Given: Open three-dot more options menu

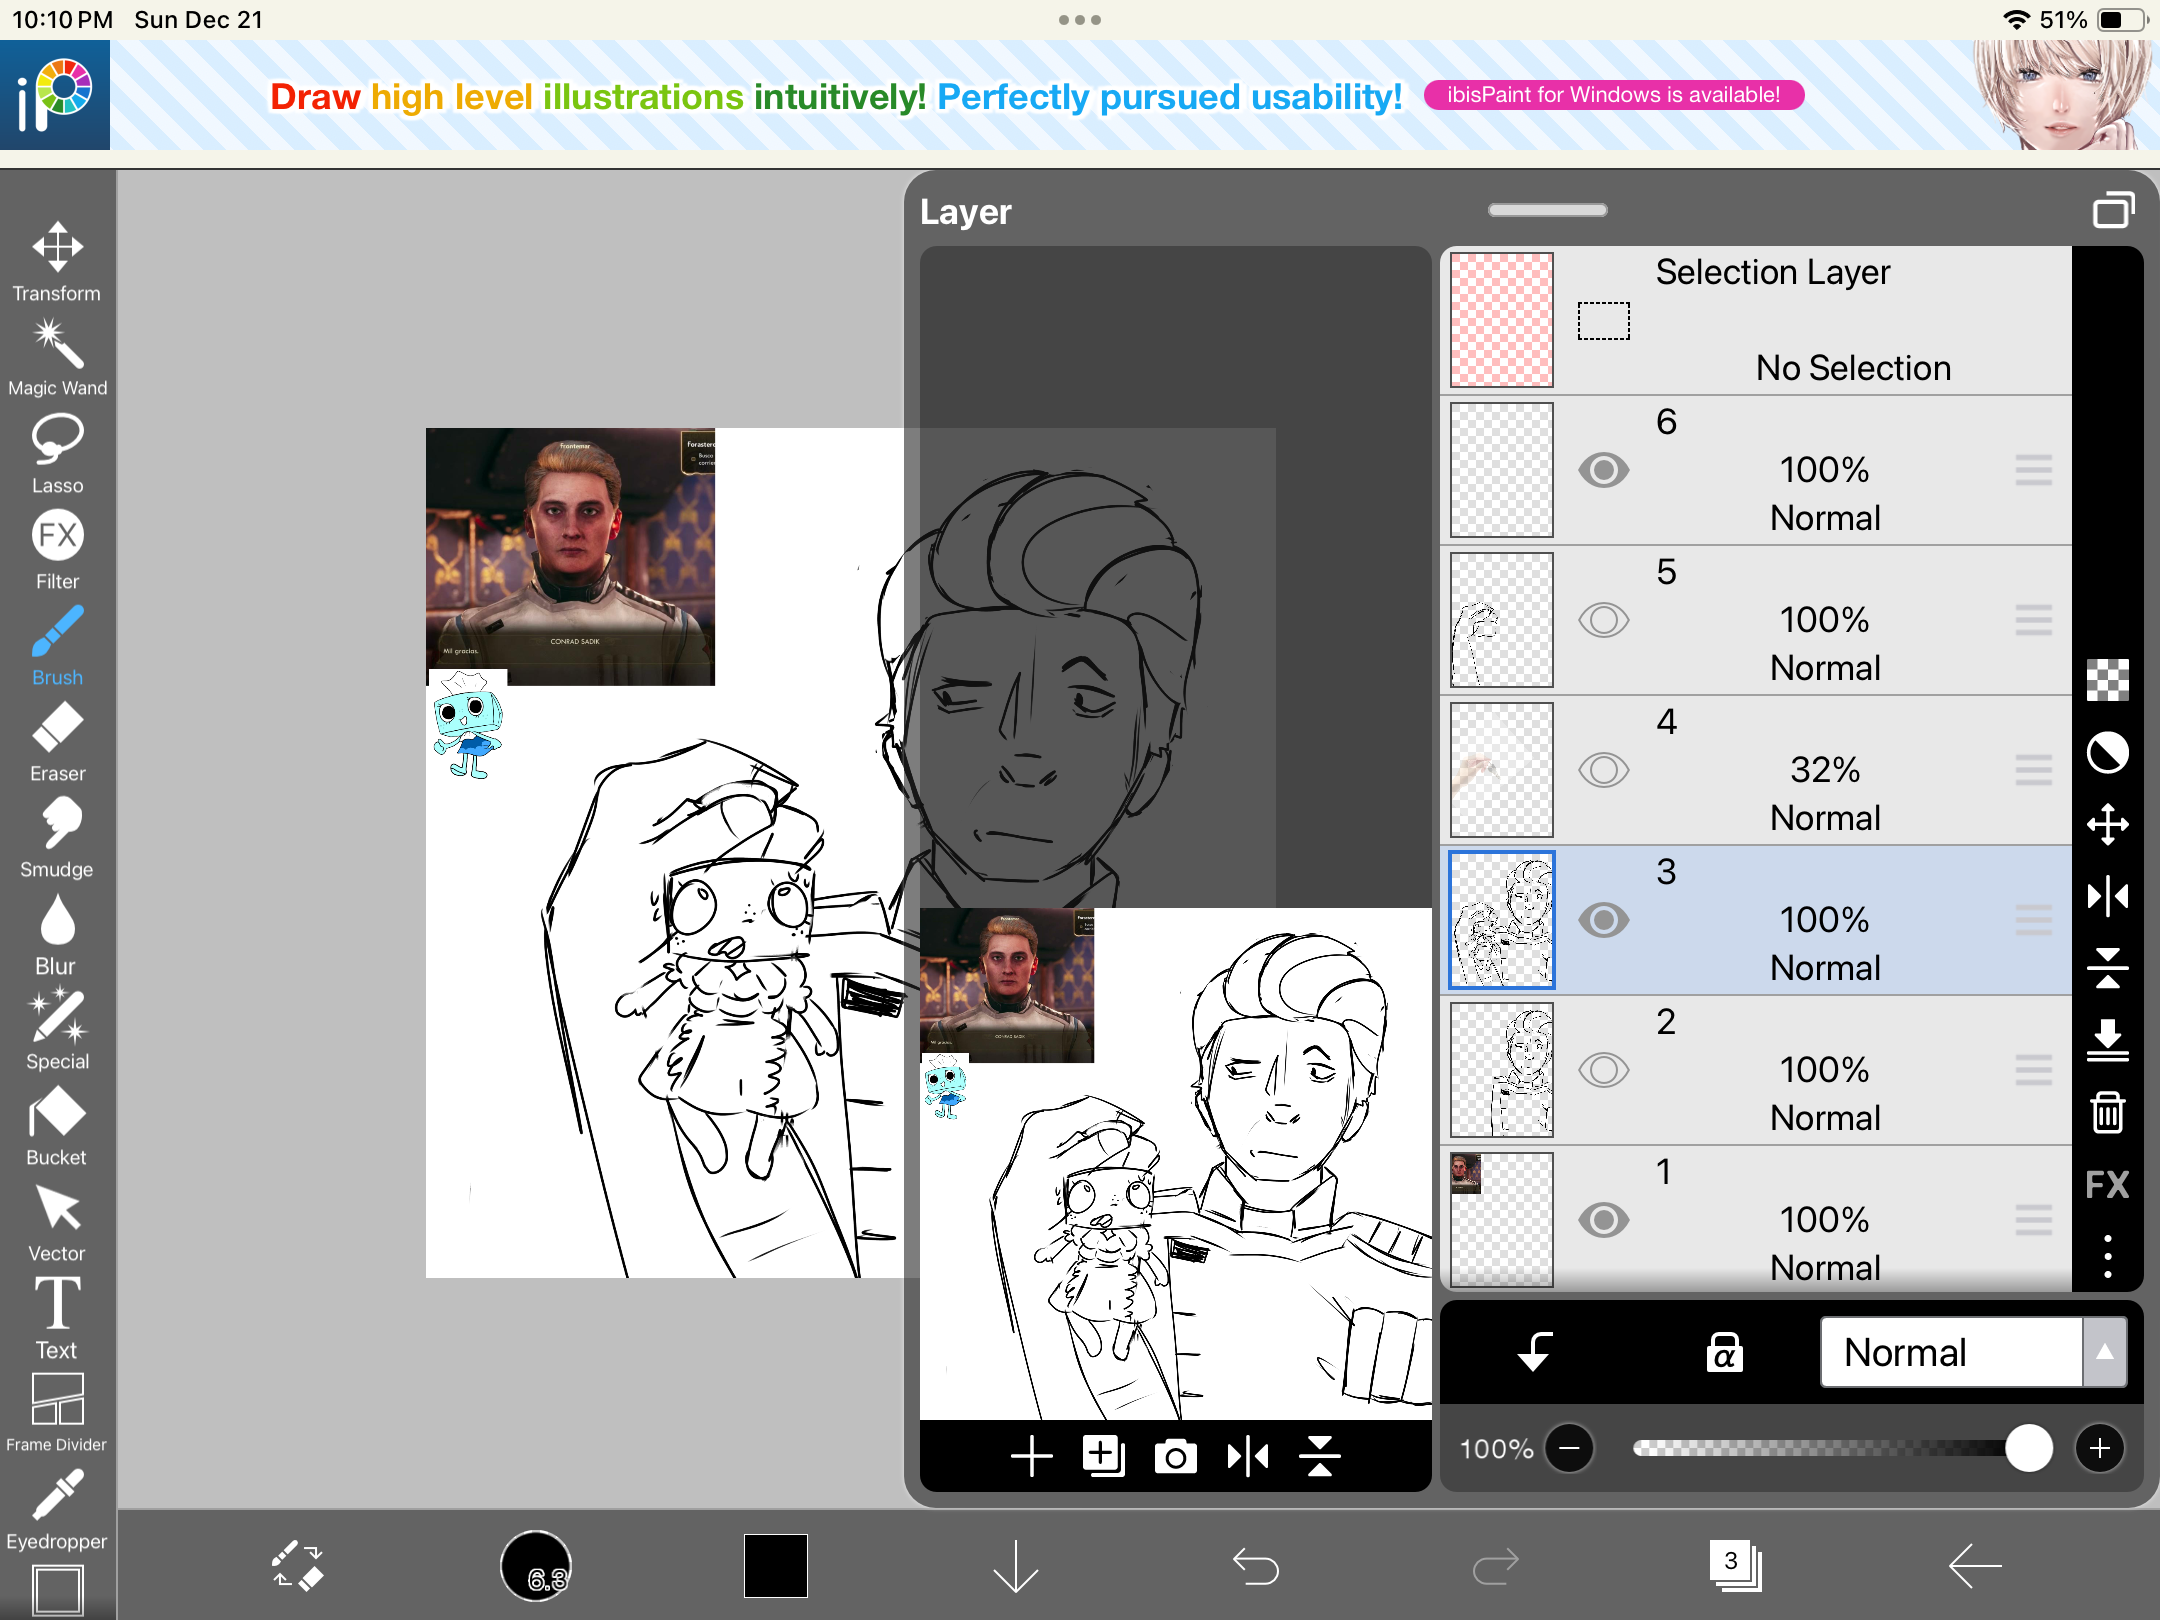Looking at the screenshot, I should 2107,1256.
